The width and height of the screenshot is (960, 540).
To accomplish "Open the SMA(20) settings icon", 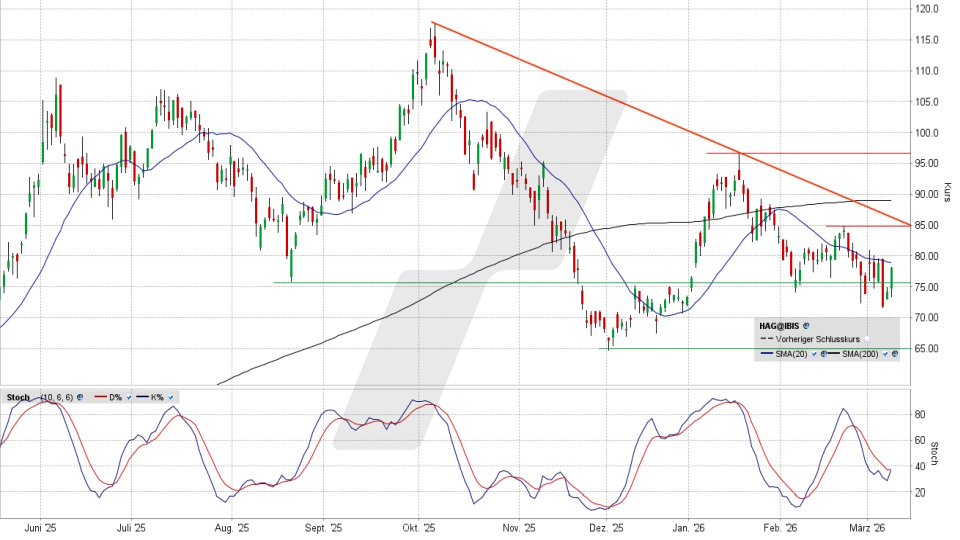I will click(823, 354).
